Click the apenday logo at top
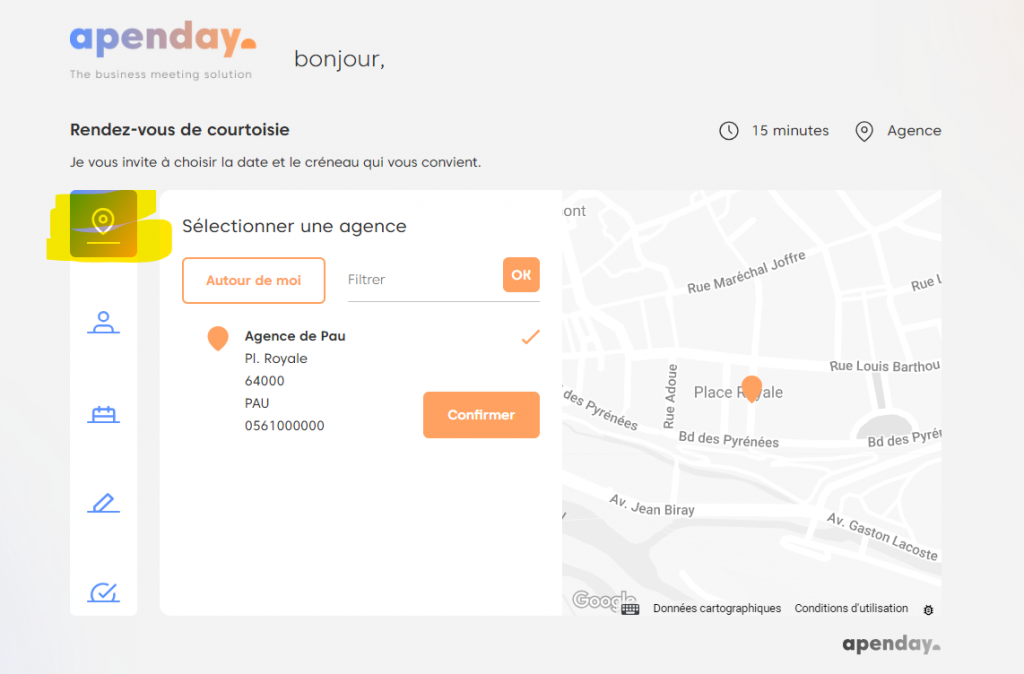The height and width of the screenshot is (674, 1024). pos(163,41)
